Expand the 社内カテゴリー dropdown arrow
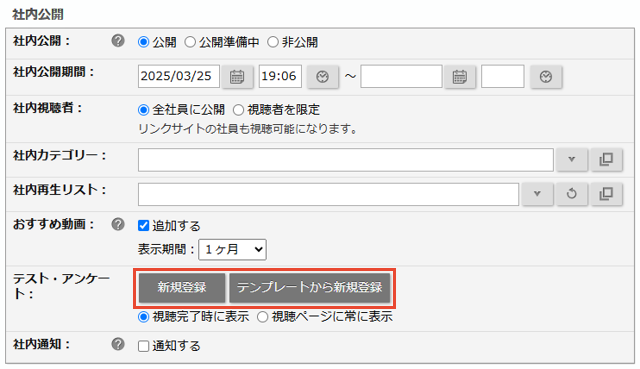This screenshot has height=369, width=640. coord(571,159)
